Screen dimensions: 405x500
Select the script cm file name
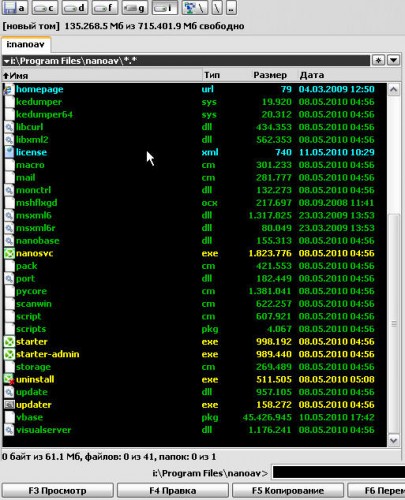pyautogui.click(x=29, y=316)
